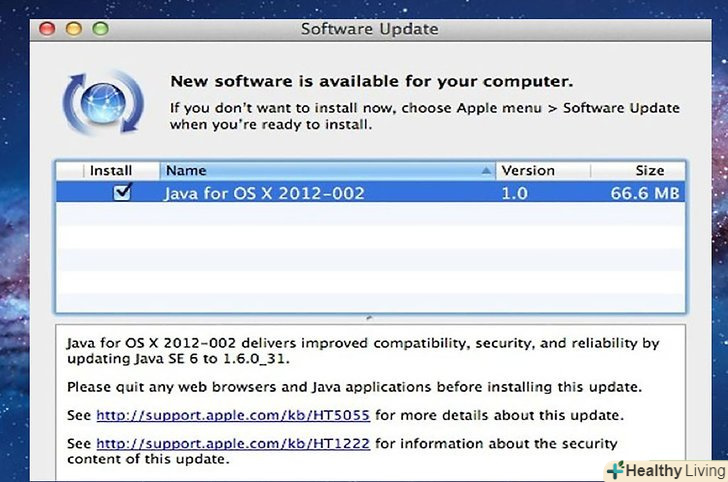
Task: Sort updates by the Version column header
Action: coord(528,171)
